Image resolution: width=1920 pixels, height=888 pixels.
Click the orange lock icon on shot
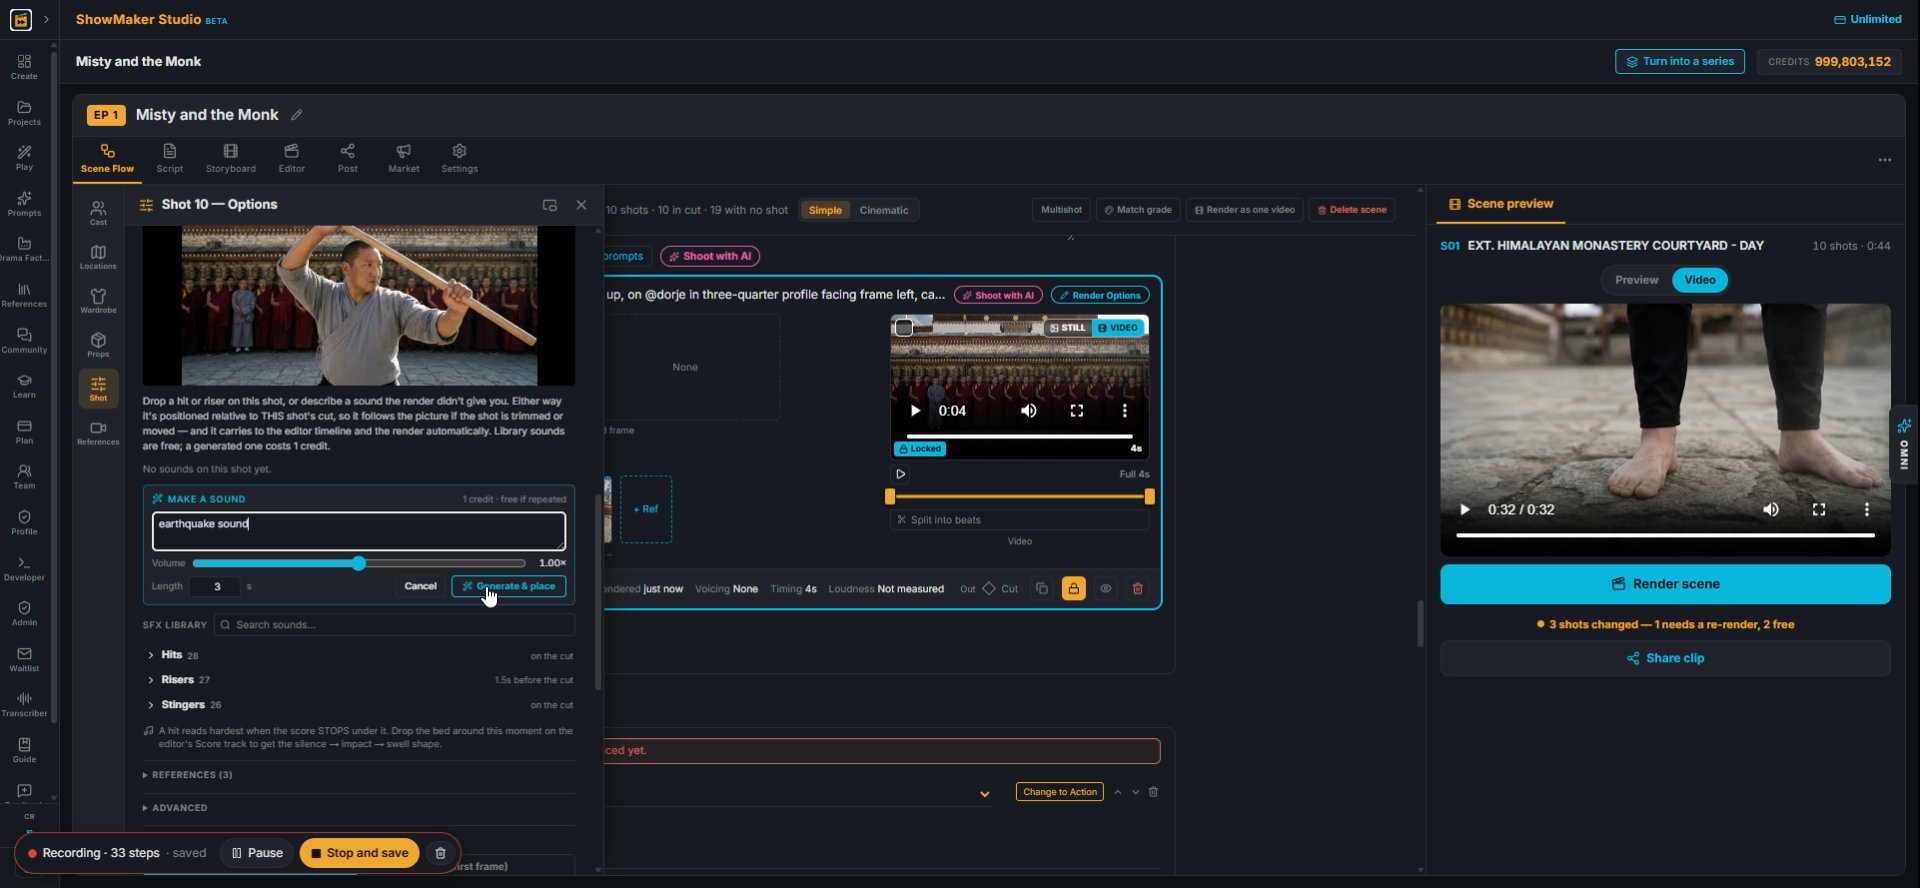[x=1073, y=589]
